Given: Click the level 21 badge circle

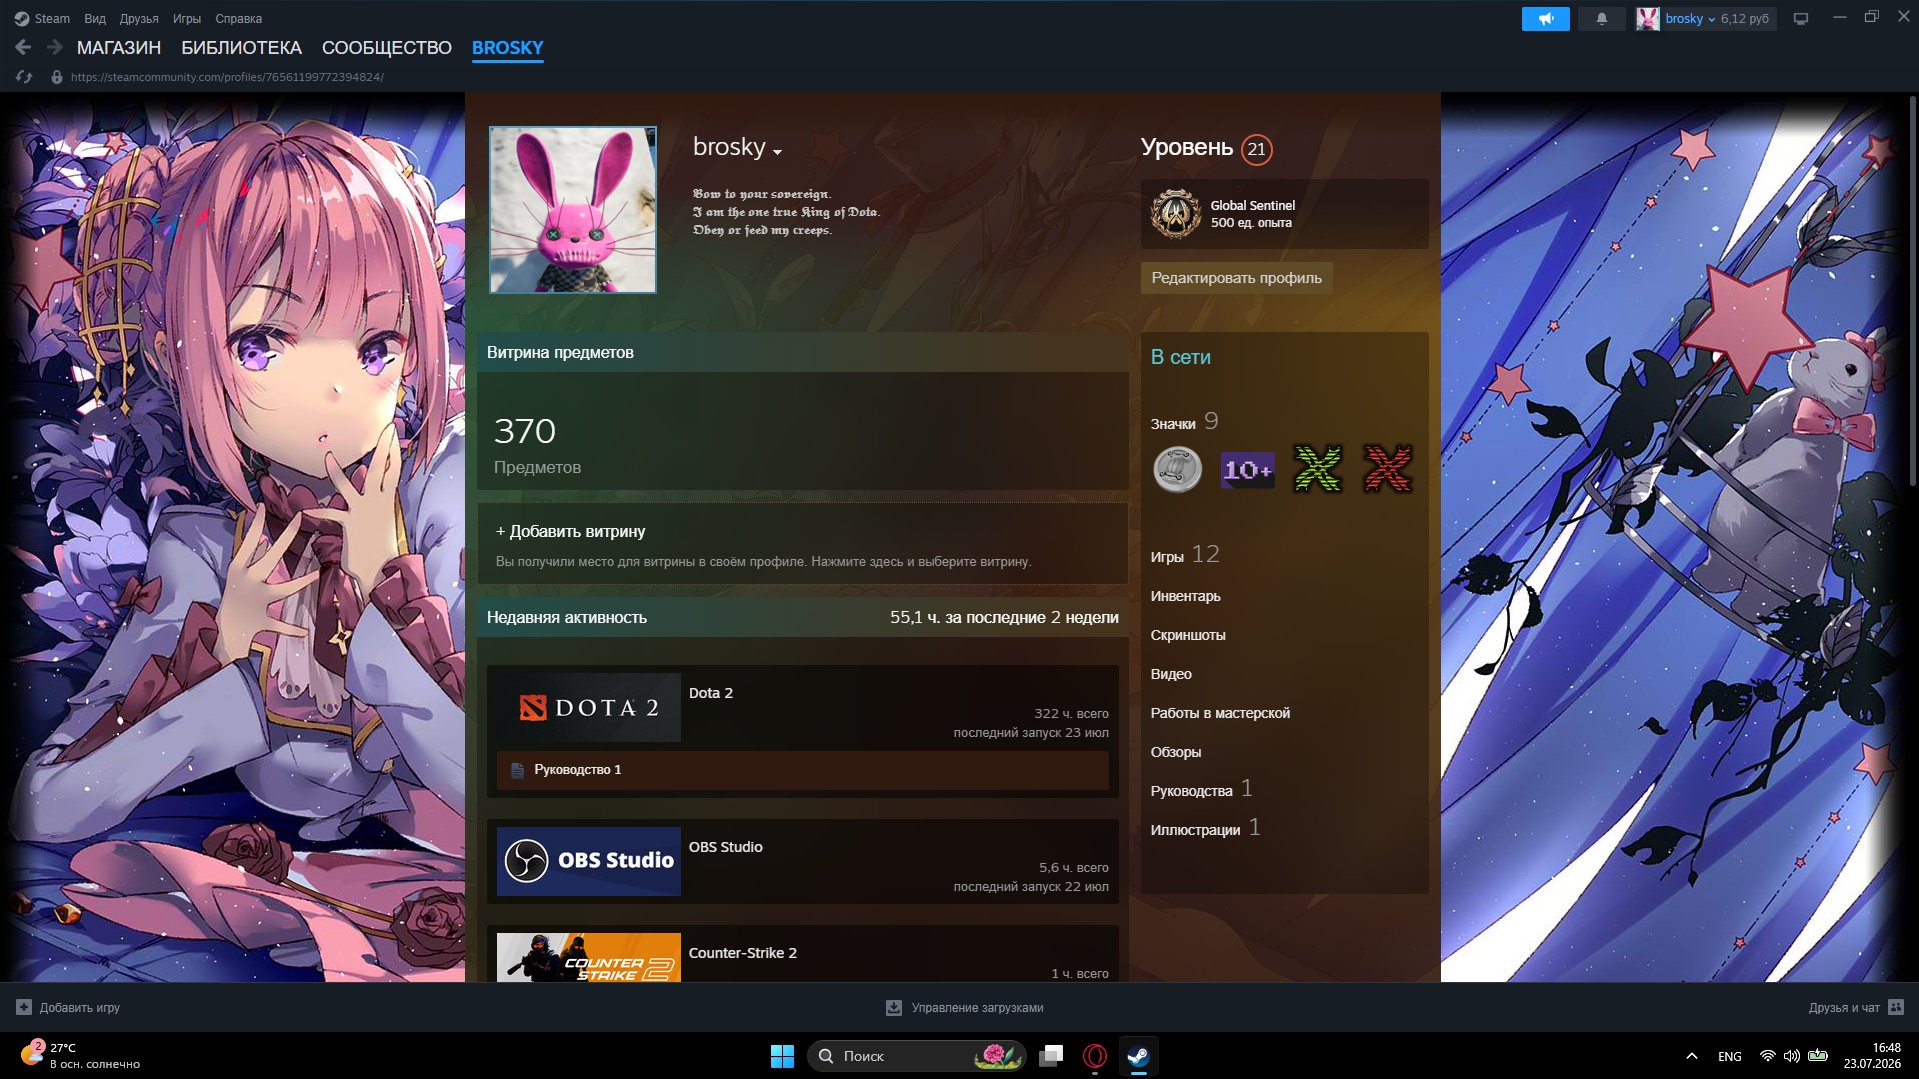Looking at the screenshot, I should [x=1256, y=149].
